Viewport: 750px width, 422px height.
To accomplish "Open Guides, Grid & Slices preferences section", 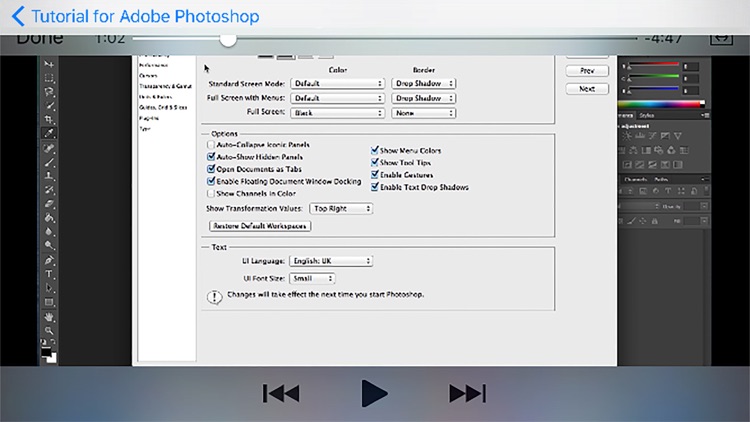I will click(x=163, y=108).
